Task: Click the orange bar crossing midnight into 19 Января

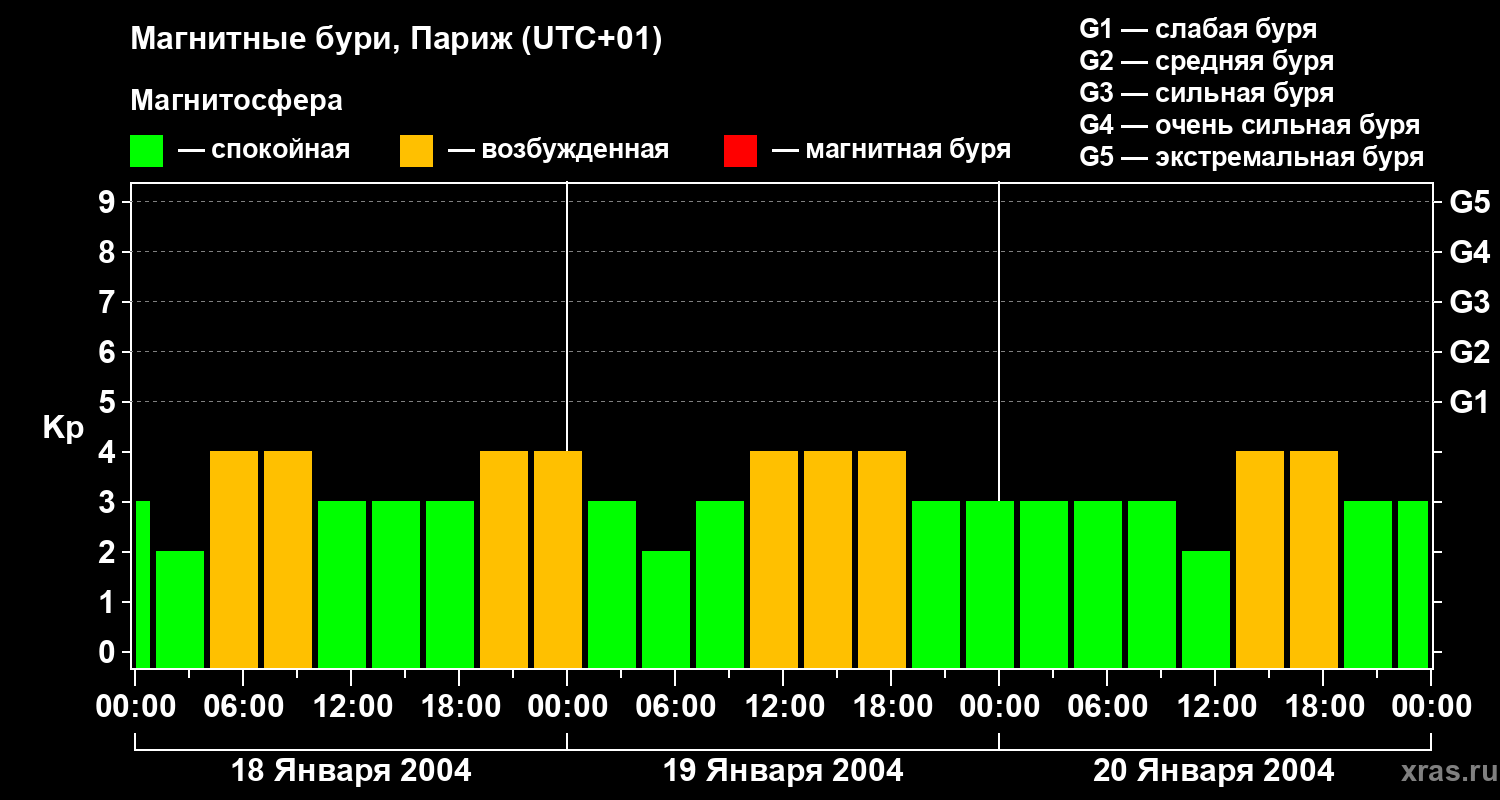Action: [558, 559]
